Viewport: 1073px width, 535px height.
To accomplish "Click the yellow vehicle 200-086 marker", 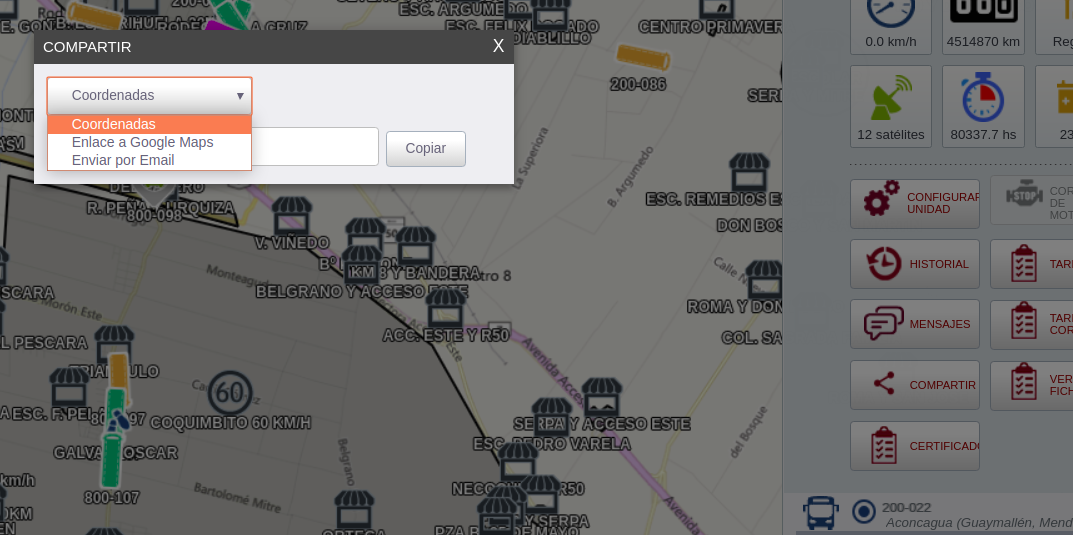I will [643, 58].
